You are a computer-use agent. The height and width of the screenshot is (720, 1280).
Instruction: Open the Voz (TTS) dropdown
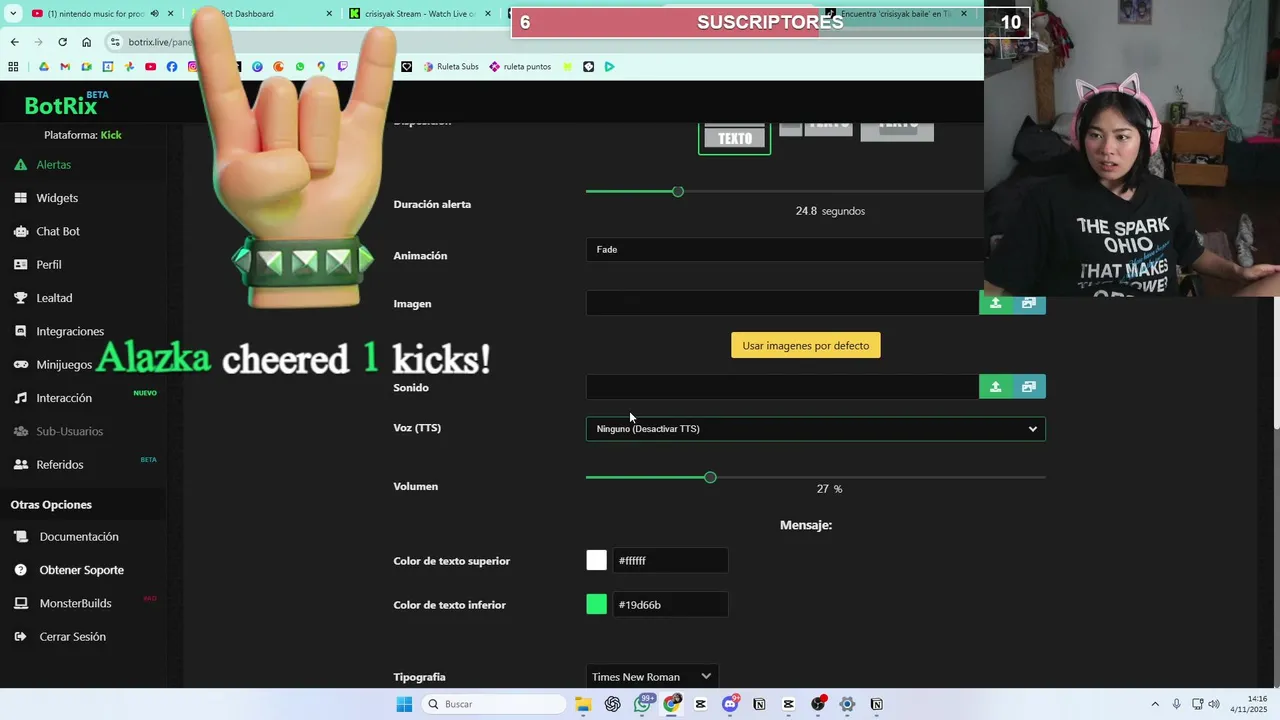point(816,429)
